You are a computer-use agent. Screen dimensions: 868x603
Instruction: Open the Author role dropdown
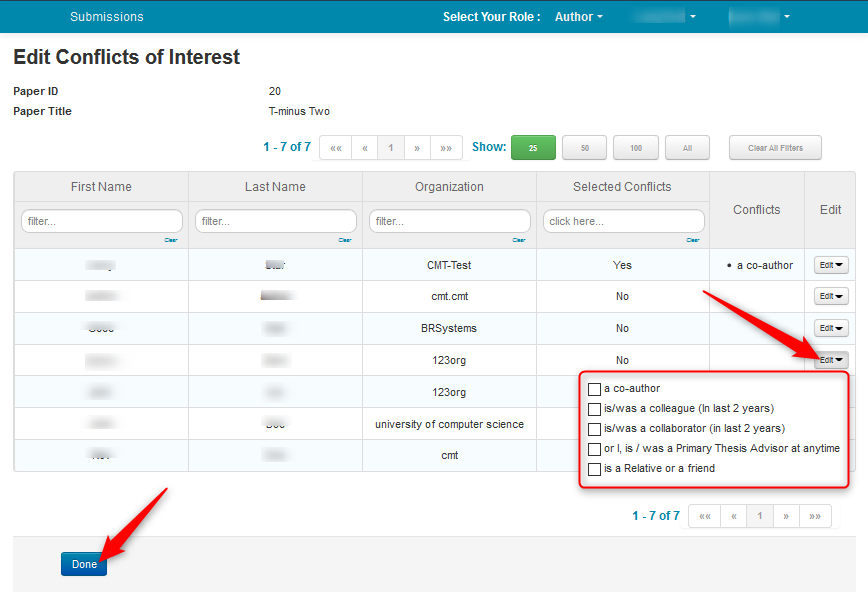pos(579,17)
